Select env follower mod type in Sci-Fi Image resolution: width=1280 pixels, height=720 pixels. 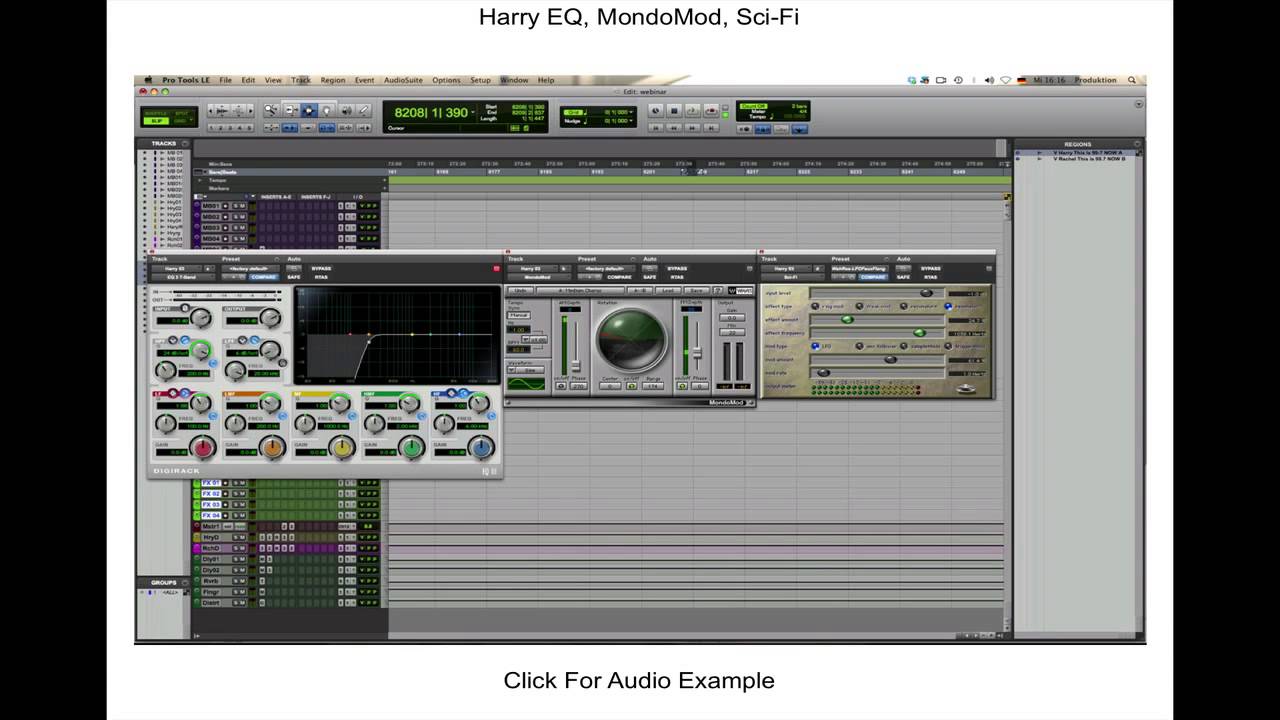point(859,346)
